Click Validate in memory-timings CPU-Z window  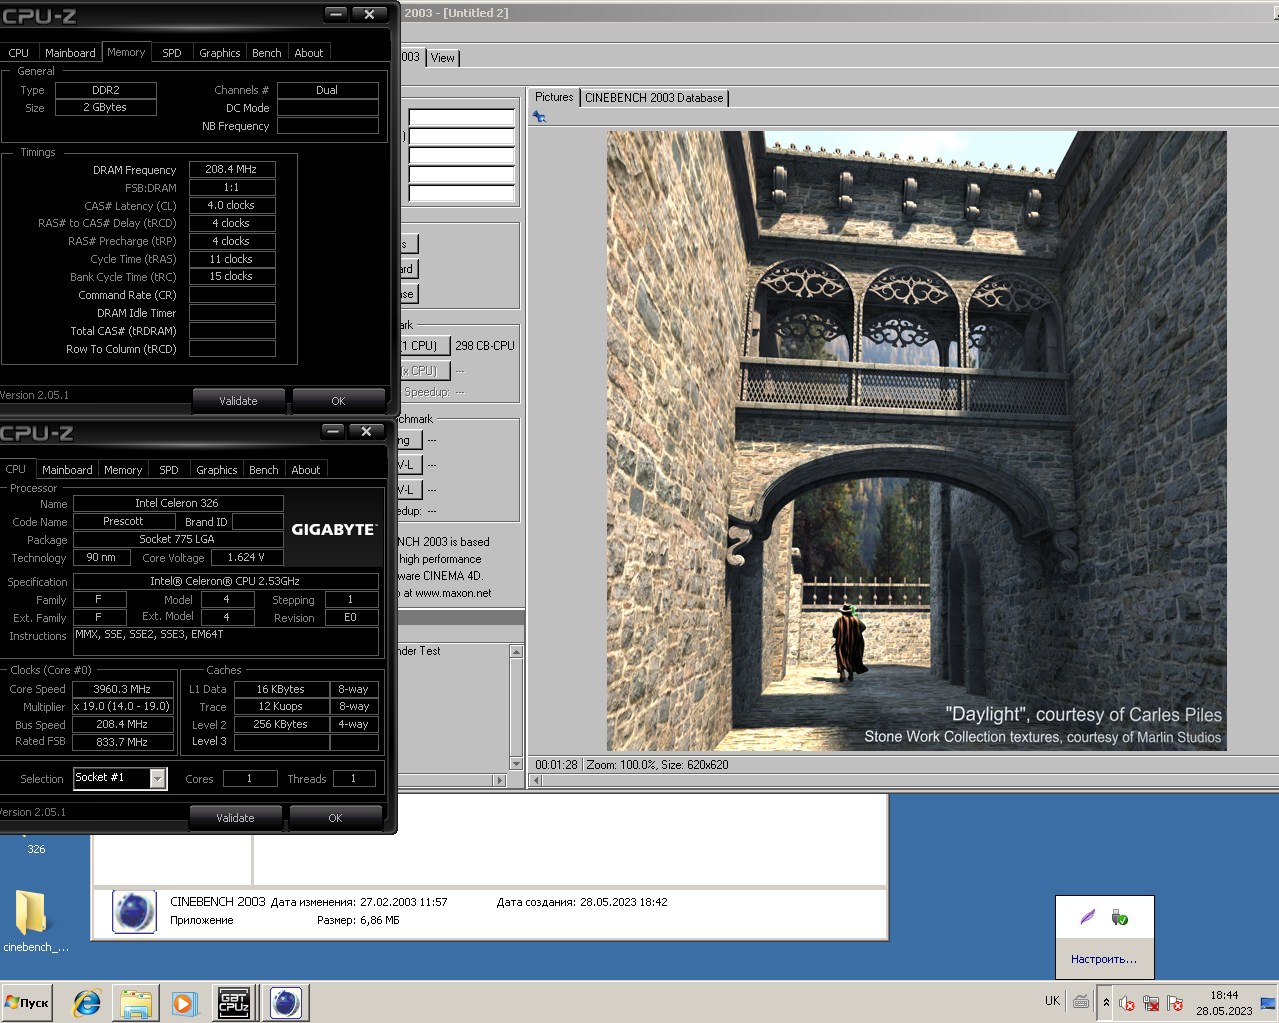(238, 401)
